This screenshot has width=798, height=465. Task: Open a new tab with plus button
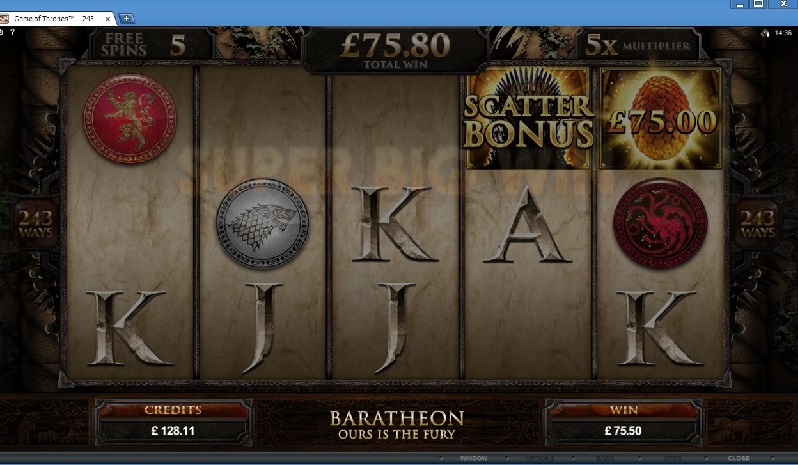click(126, 19)
